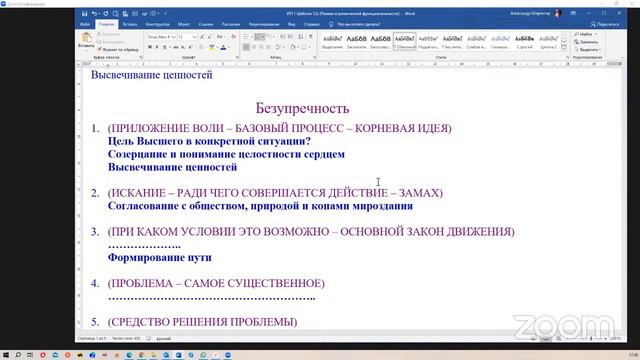Switch to the Макет (Layout) tab
This screenshot has height=360, width=640.
click(x=184, y=24)
